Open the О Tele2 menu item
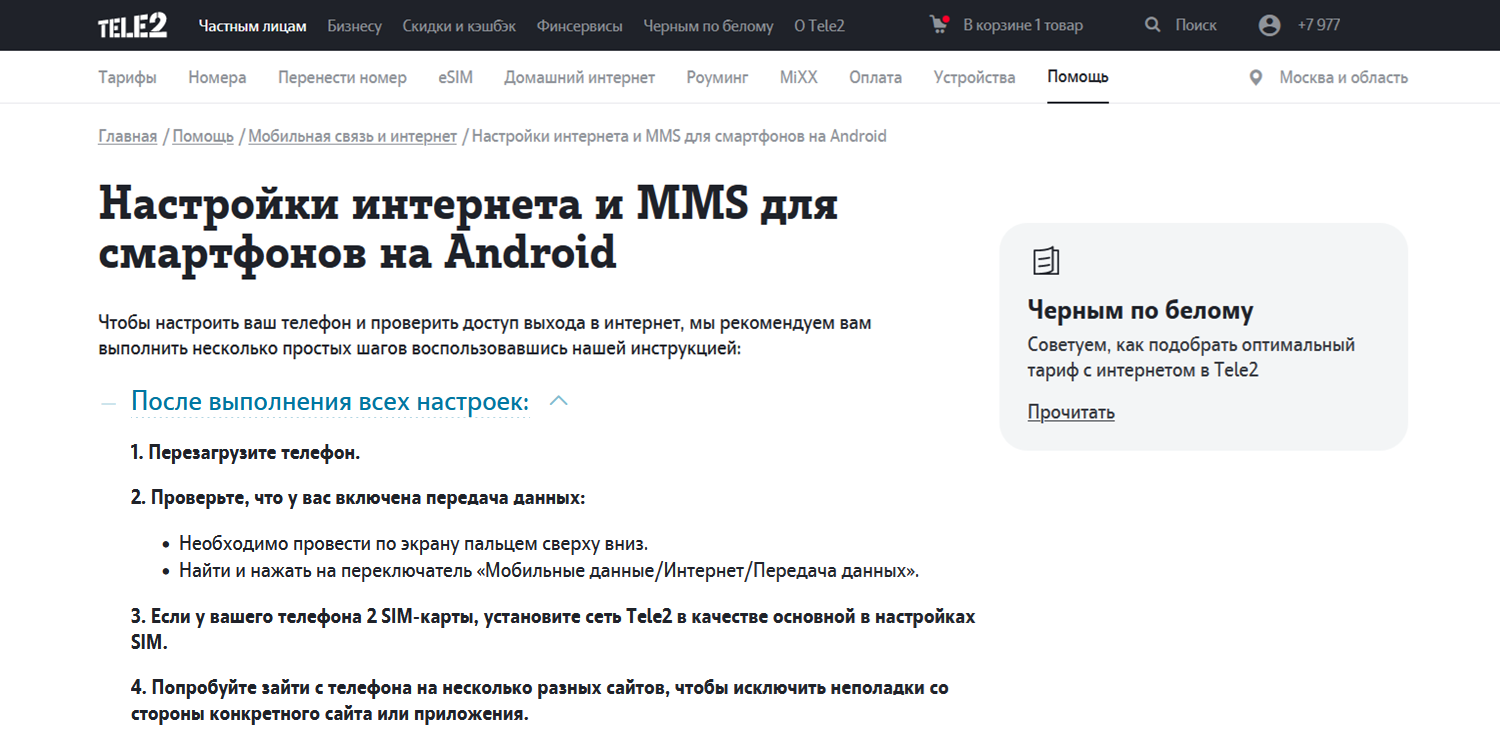 819,26
